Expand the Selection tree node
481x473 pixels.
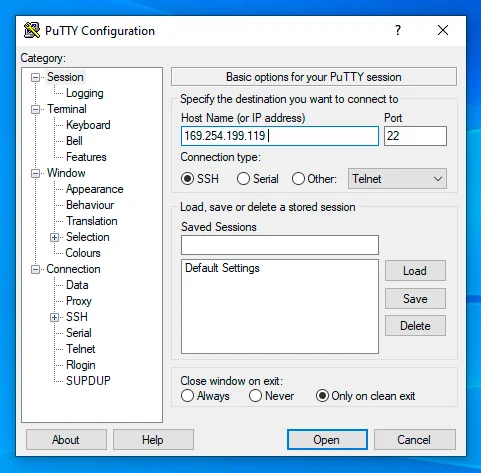click(54, 237)
